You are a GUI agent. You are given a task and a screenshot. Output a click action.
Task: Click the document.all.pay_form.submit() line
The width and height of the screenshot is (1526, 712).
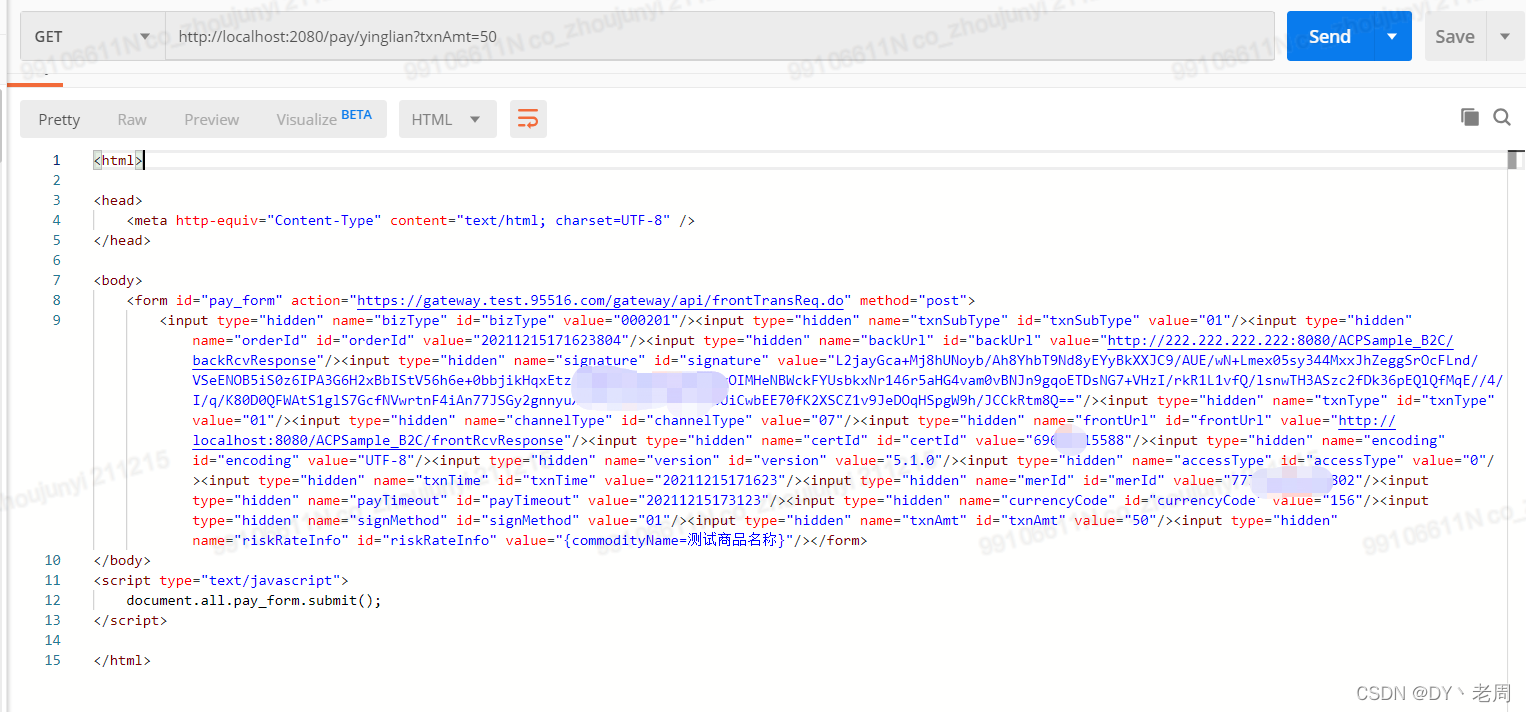(x=254, y=600)
